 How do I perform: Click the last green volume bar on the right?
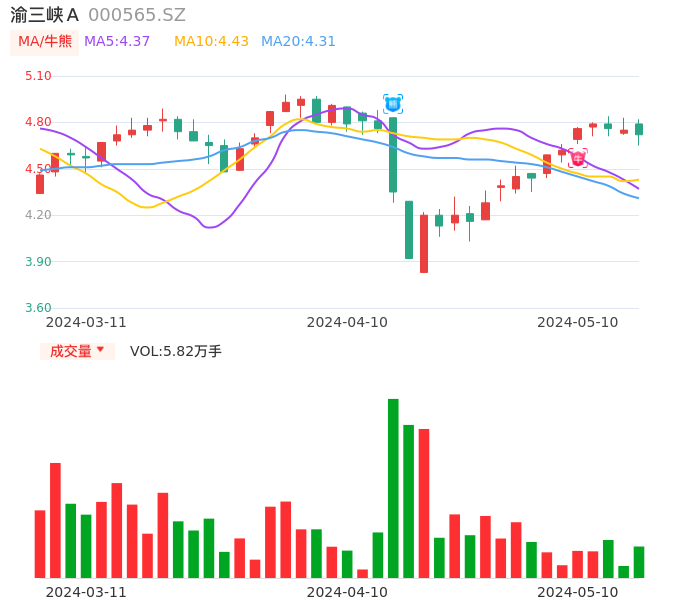pyautogui.click(x=639, y=562)
